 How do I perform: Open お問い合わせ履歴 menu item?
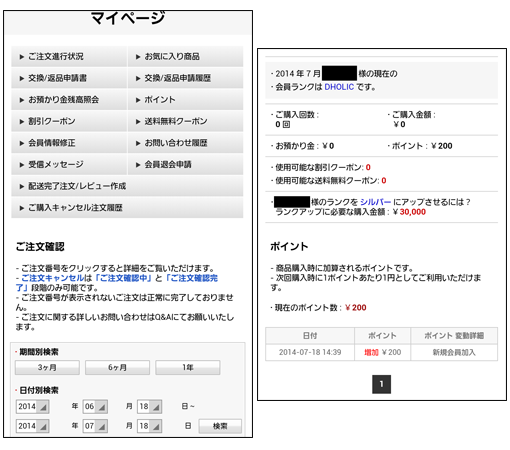click(x=185, y=143)
